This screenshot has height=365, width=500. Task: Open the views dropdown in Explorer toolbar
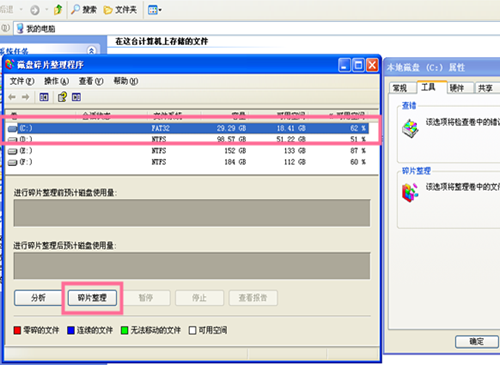point(155,10)
